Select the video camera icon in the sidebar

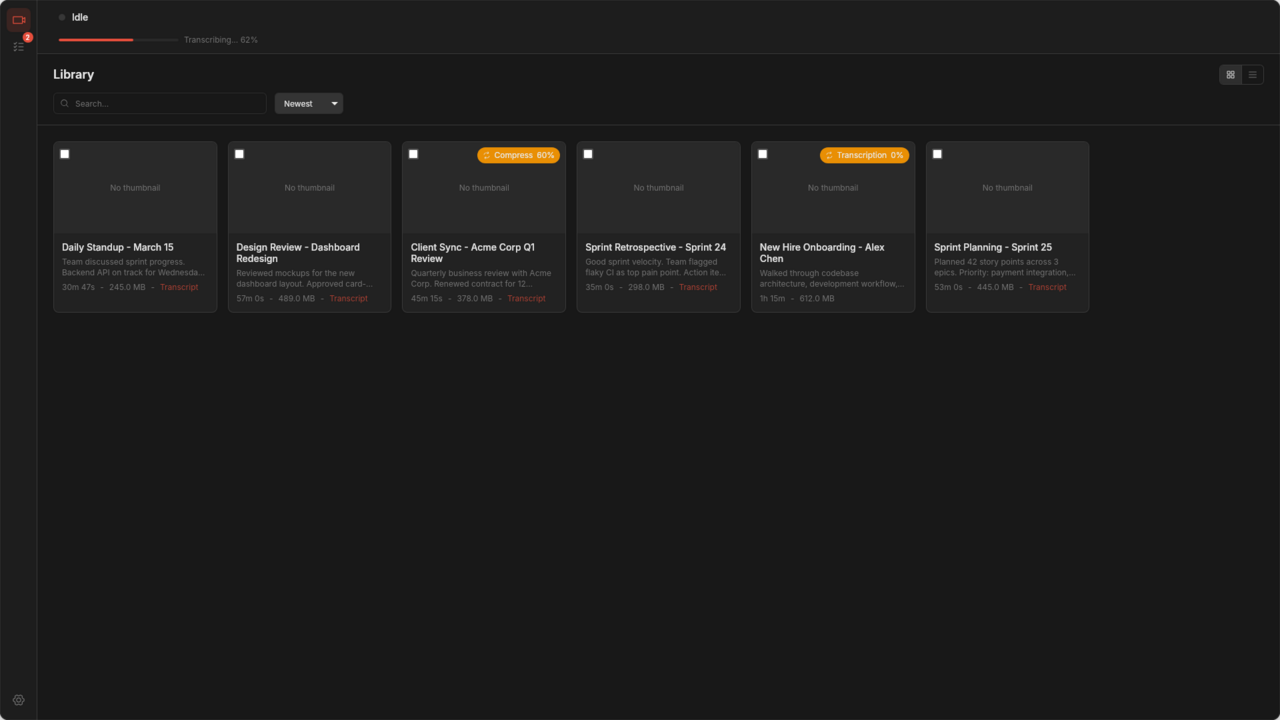pos(17,19)
